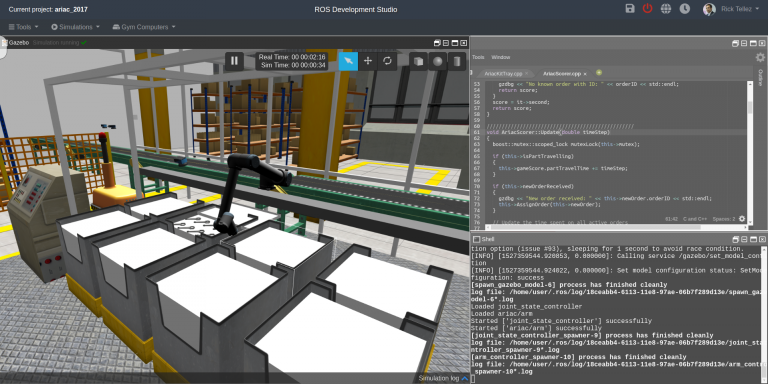
Task: Open the globe network icon
Action: [666, 9]
